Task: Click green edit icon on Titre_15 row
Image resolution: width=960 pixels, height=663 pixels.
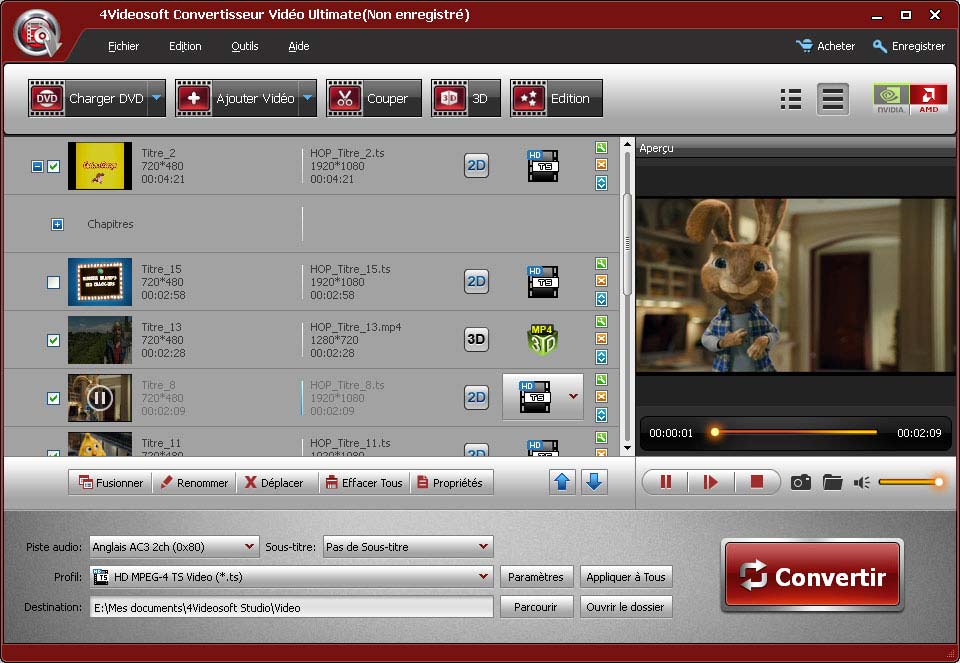Action: click(601, 263)
